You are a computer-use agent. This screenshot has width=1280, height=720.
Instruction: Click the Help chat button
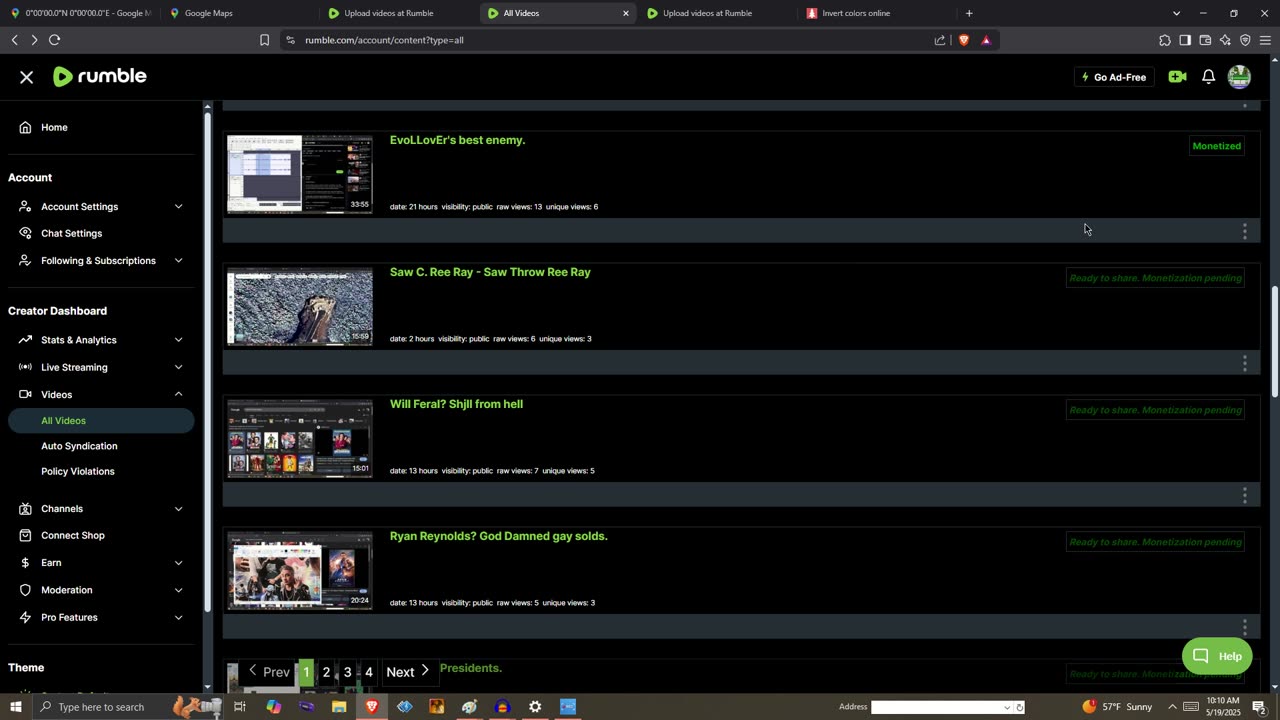(x=1217, y=656)
